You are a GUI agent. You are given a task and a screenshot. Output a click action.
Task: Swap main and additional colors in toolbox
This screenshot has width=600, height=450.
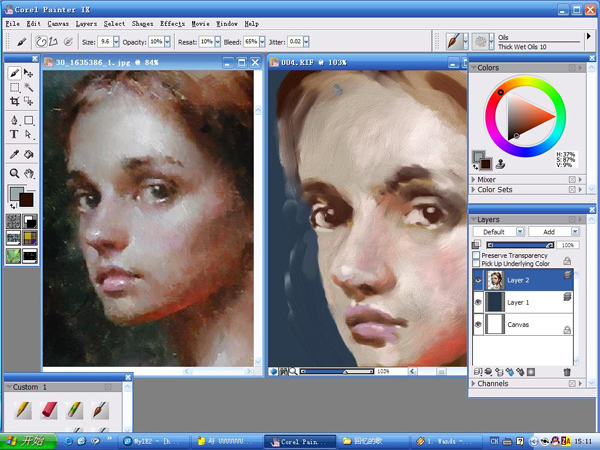[13, 206]
